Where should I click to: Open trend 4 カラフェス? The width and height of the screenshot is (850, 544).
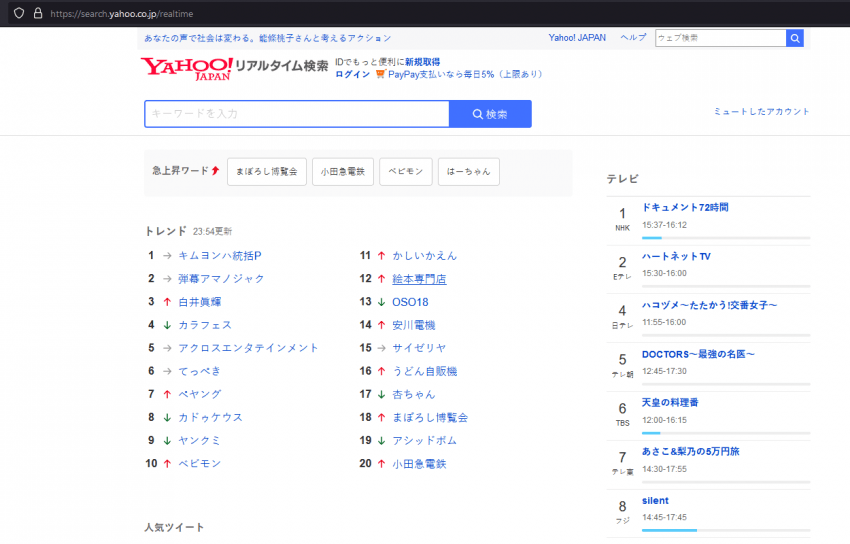coord(205,325)
